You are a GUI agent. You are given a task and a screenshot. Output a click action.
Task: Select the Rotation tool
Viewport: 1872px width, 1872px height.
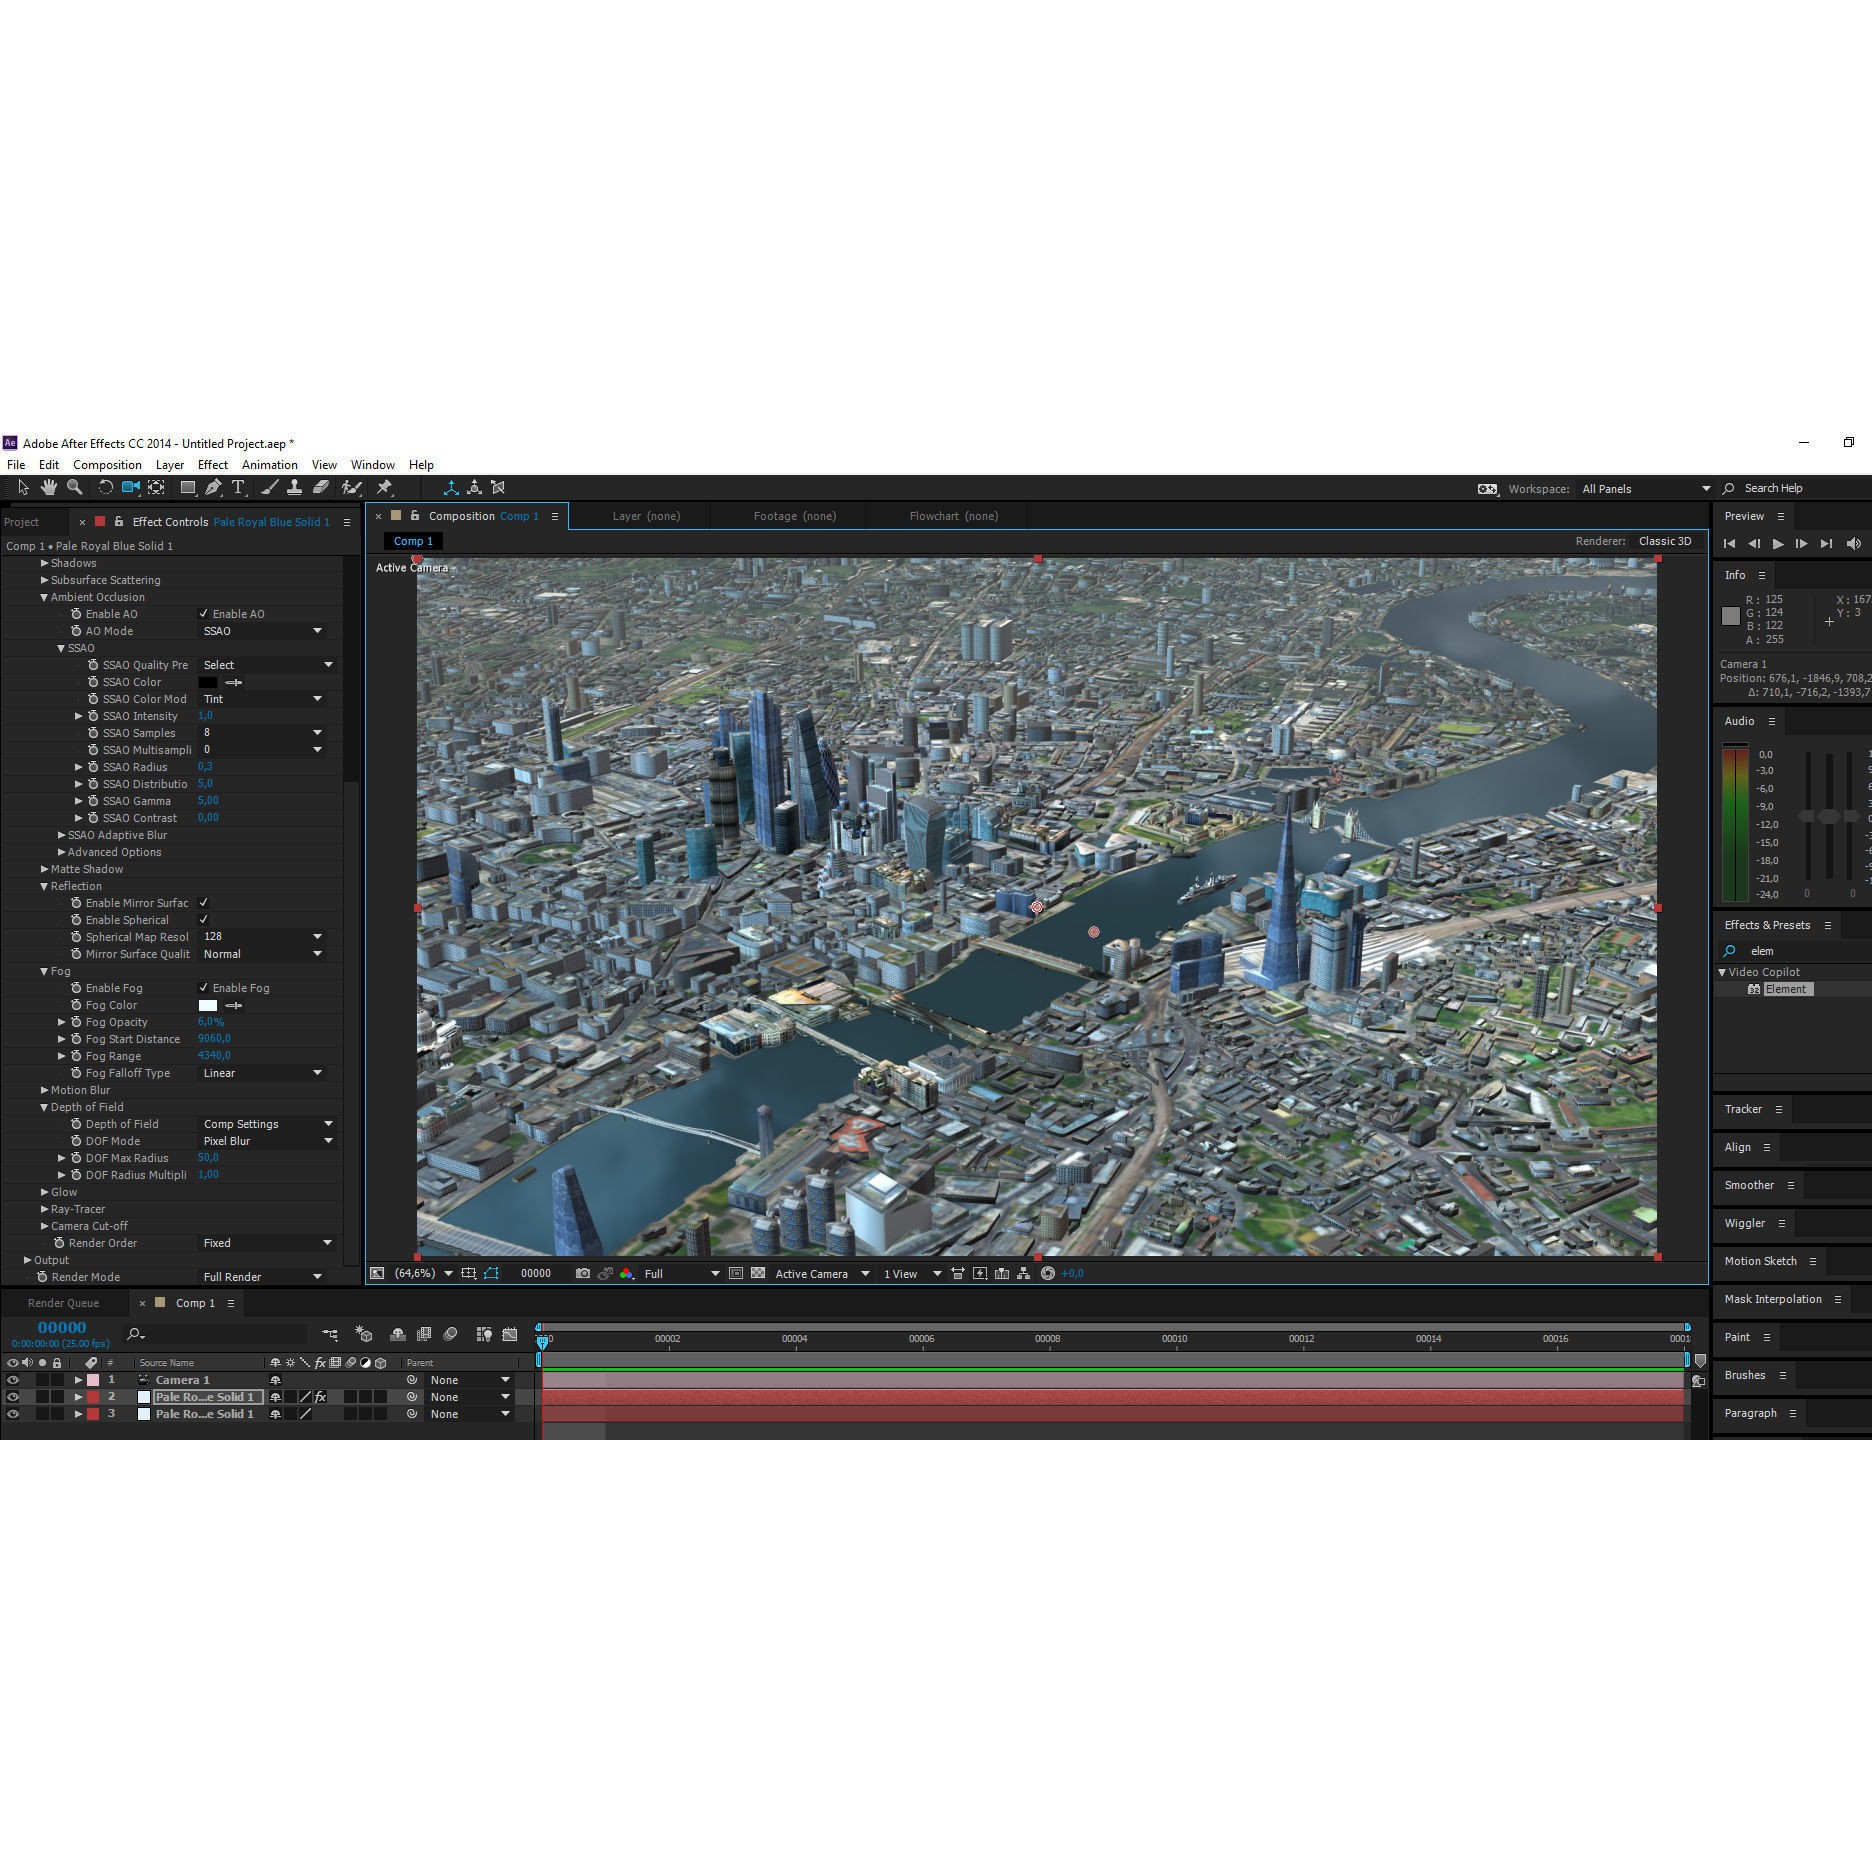click(104, 488)
